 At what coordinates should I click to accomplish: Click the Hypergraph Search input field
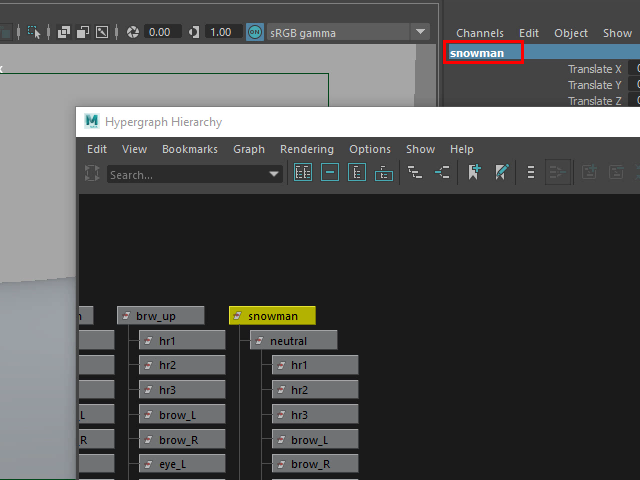click(x=185, y=174)
